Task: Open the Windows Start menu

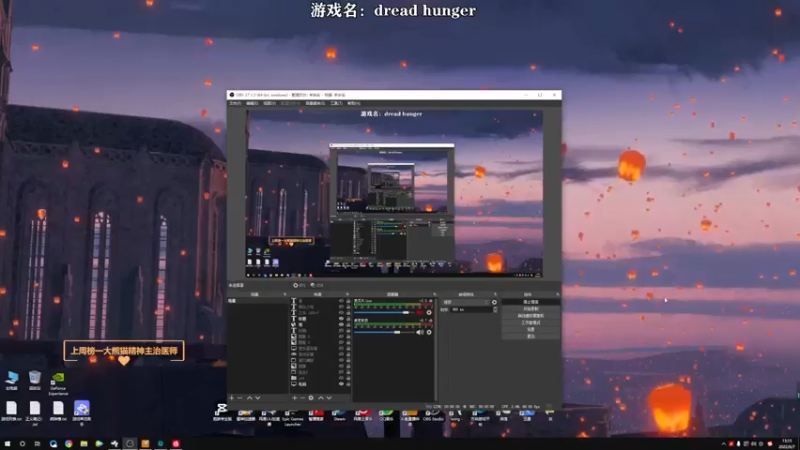Action: click(x=7, y=444)
